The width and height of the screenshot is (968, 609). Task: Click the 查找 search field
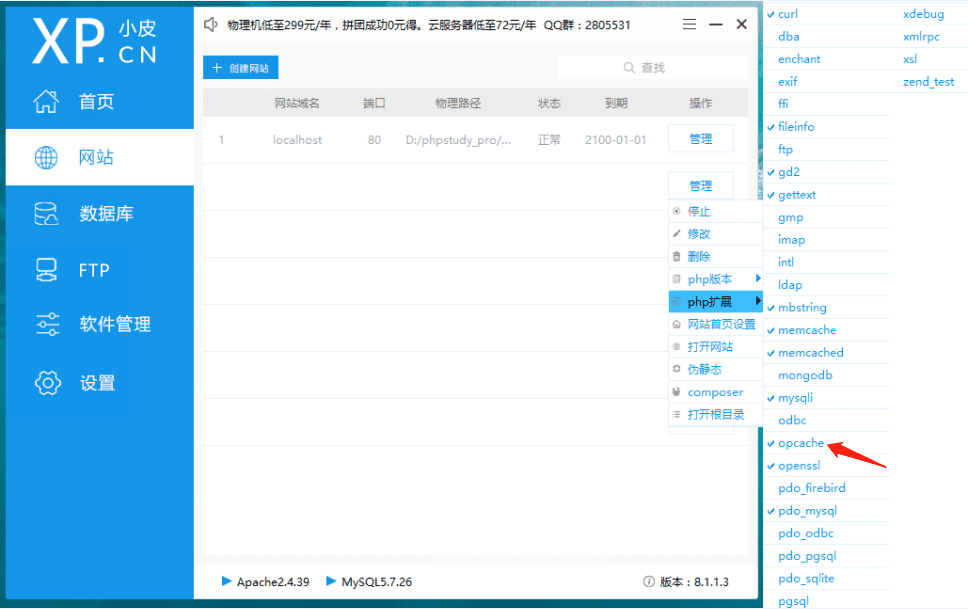pos(652,68)
